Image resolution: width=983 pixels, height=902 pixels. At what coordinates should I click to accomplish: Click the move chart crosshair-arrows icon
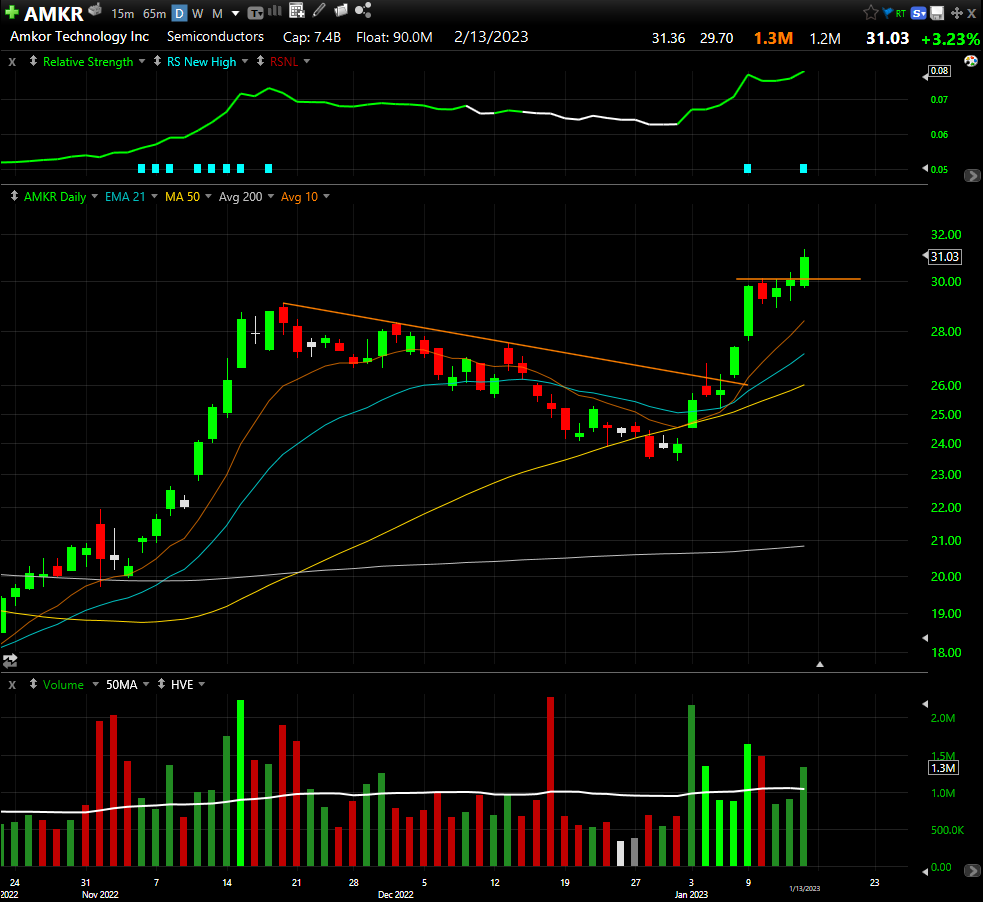coord(957,13)
